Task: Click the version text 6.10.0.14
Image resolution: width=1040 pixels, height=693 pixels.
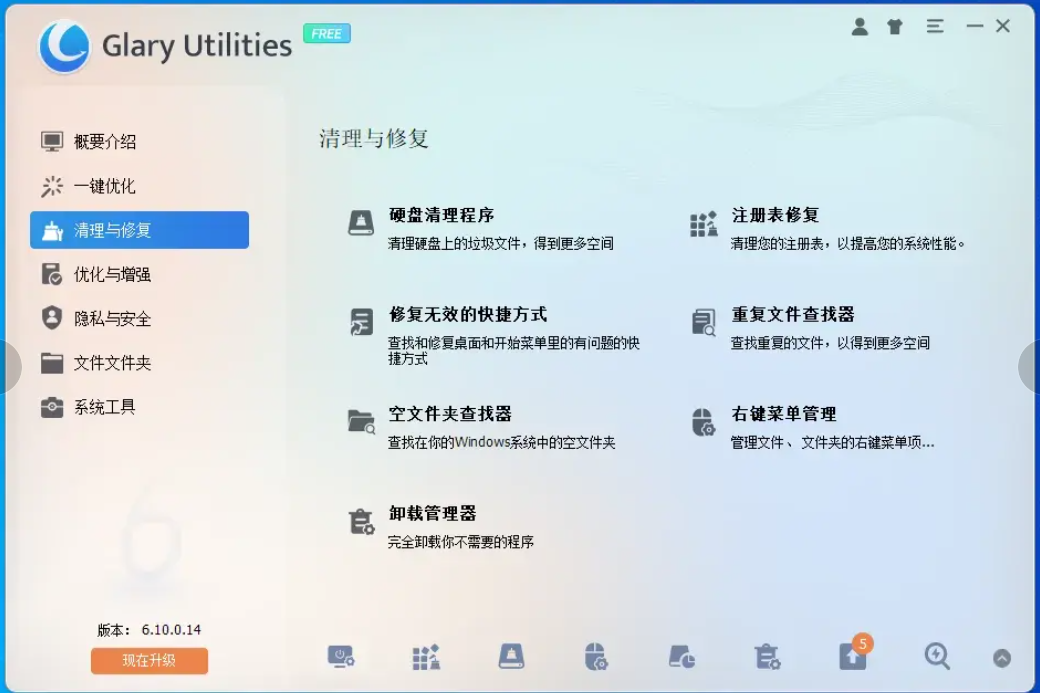Action: pos(171,629)
